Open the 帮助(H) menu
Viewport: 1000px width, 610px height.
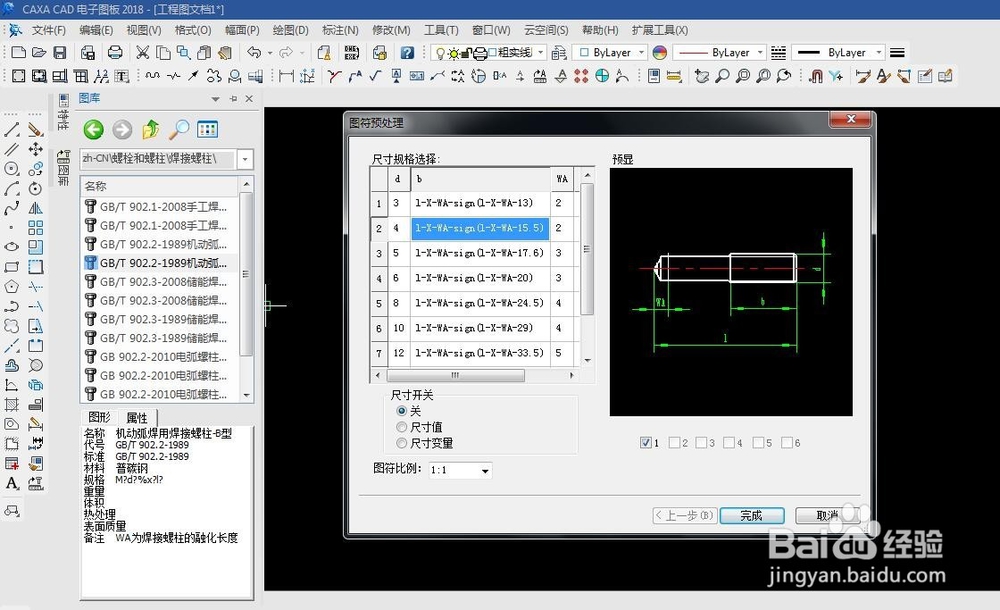coord(599,30)
